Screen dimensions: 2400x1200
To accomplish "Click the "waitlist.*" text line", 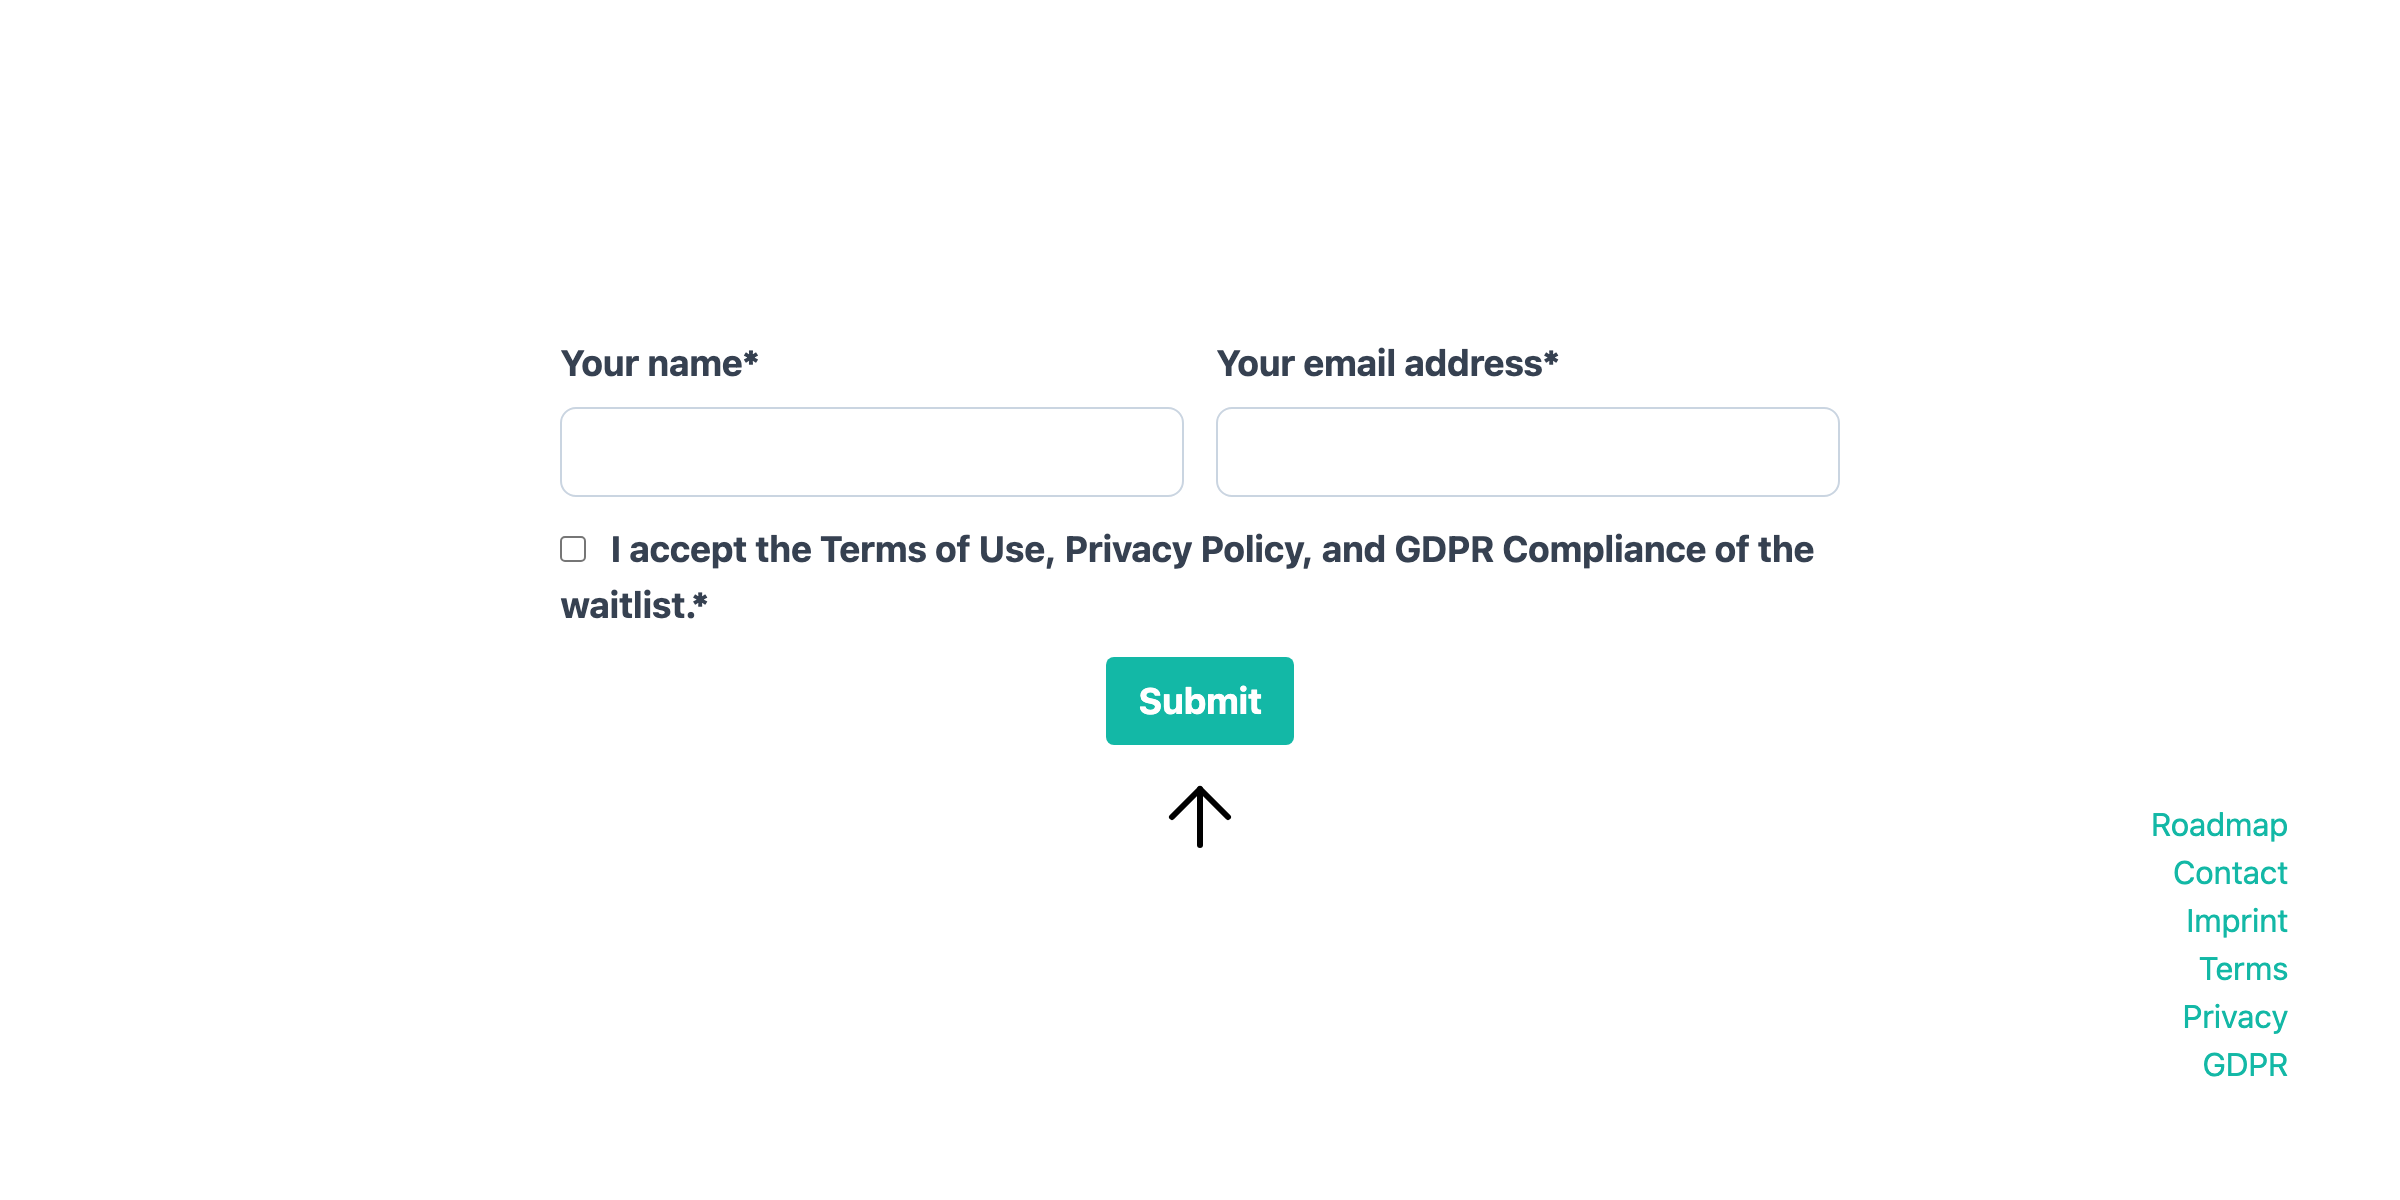I will (x=634, y=606).
